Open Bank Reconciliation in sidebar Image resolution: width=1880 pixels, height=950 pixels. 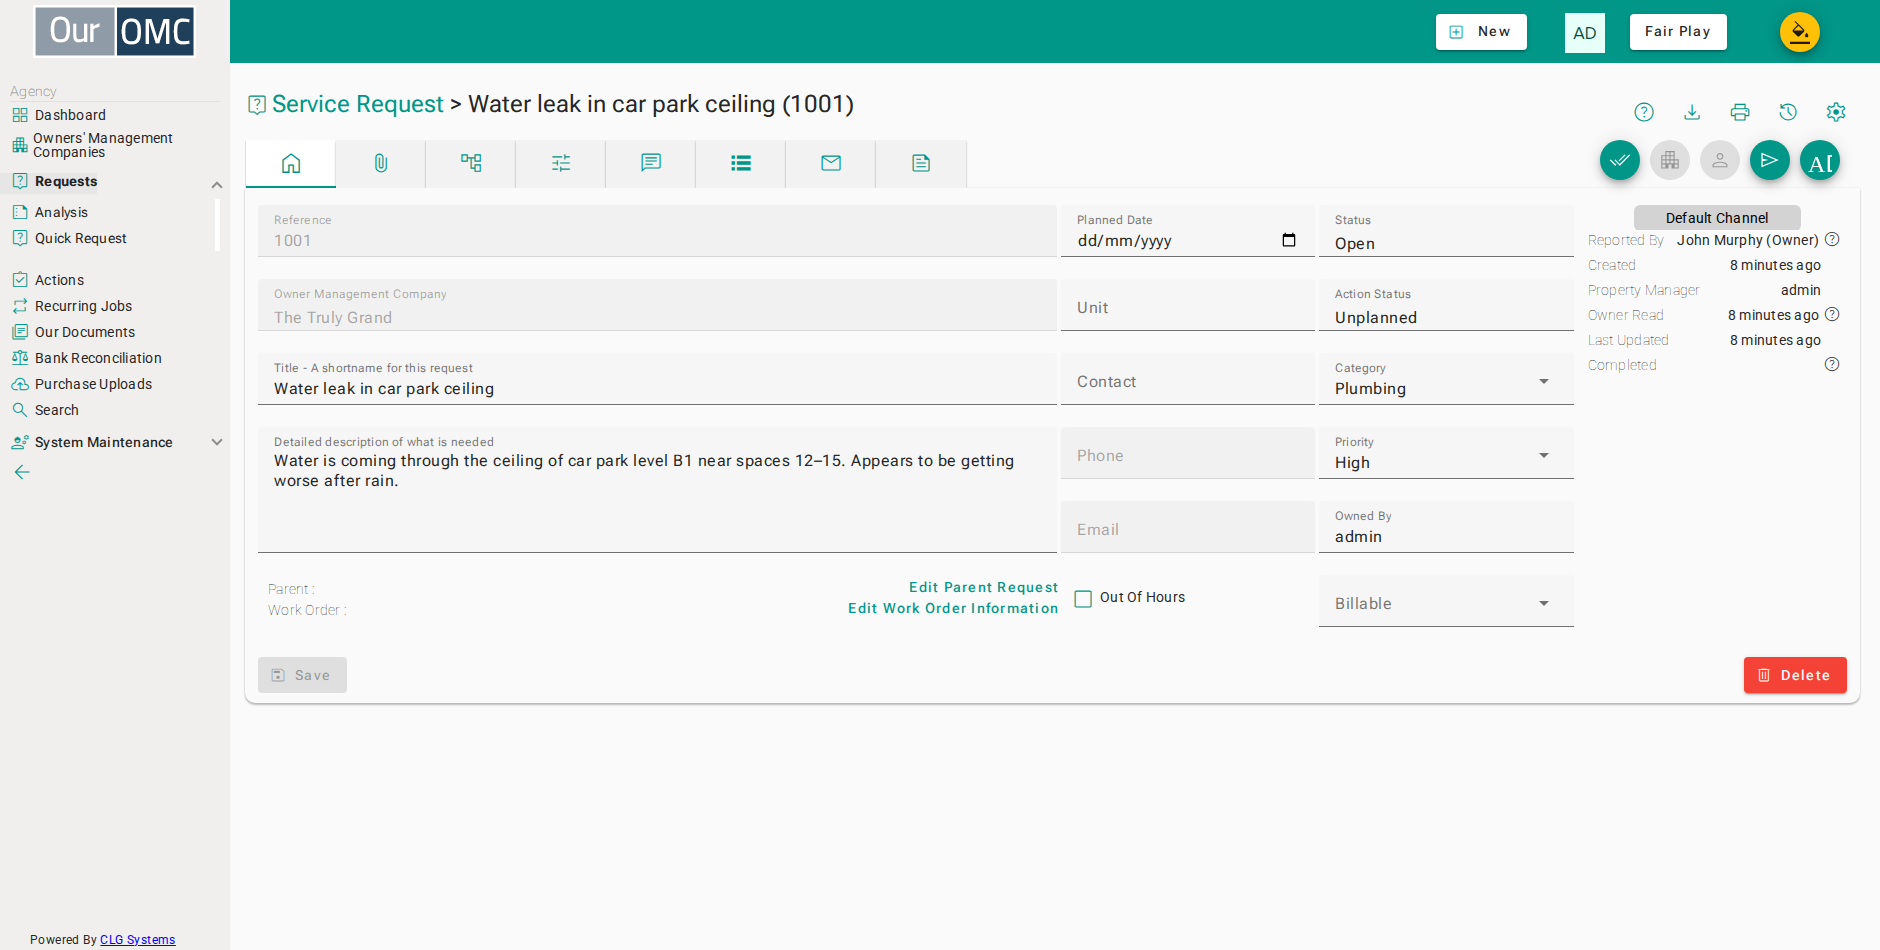coord(98,358)
